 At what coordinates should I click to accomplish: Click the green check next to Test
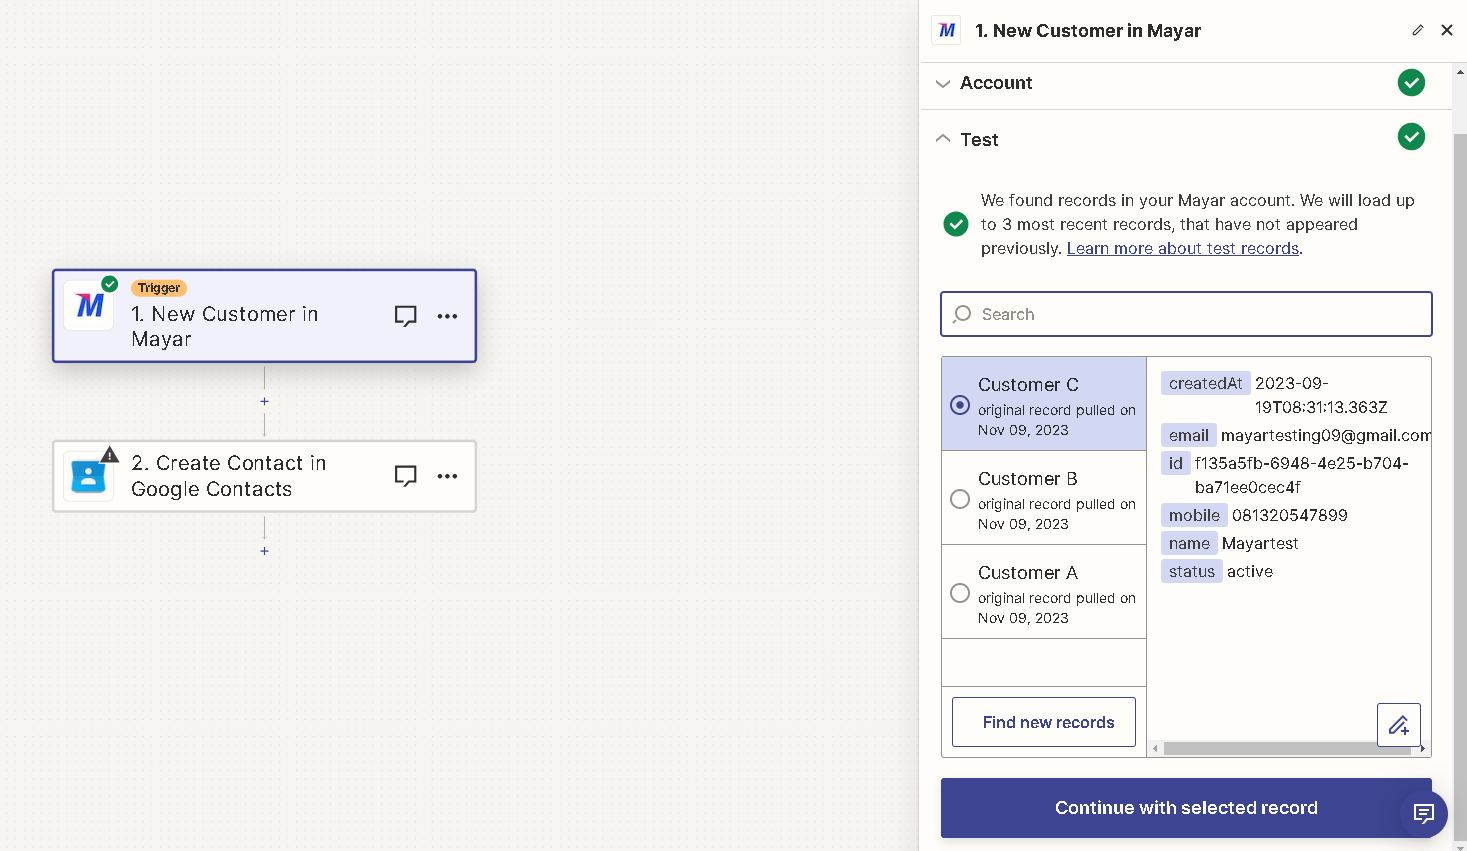tap(1411, 137)
